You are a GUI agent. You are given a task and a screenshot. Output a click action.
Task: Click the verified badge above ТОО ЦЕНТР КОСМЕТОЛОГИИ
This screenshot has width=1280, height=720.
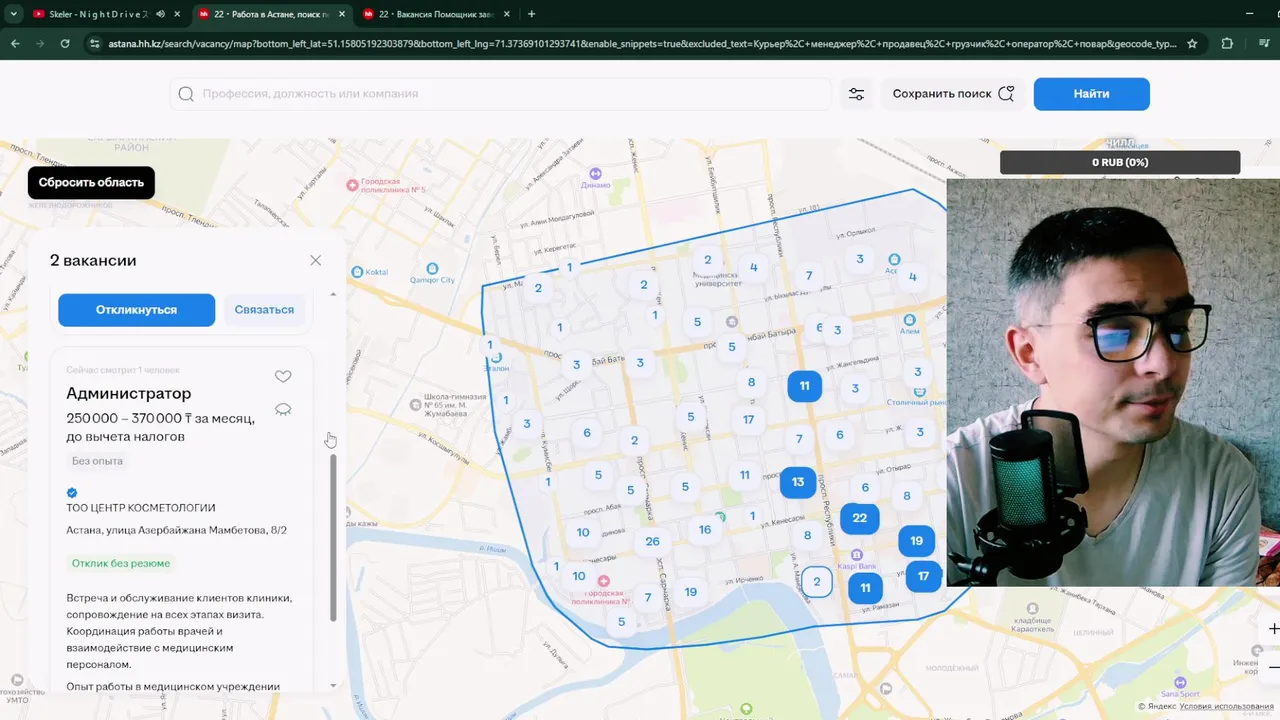coord(72,492)
